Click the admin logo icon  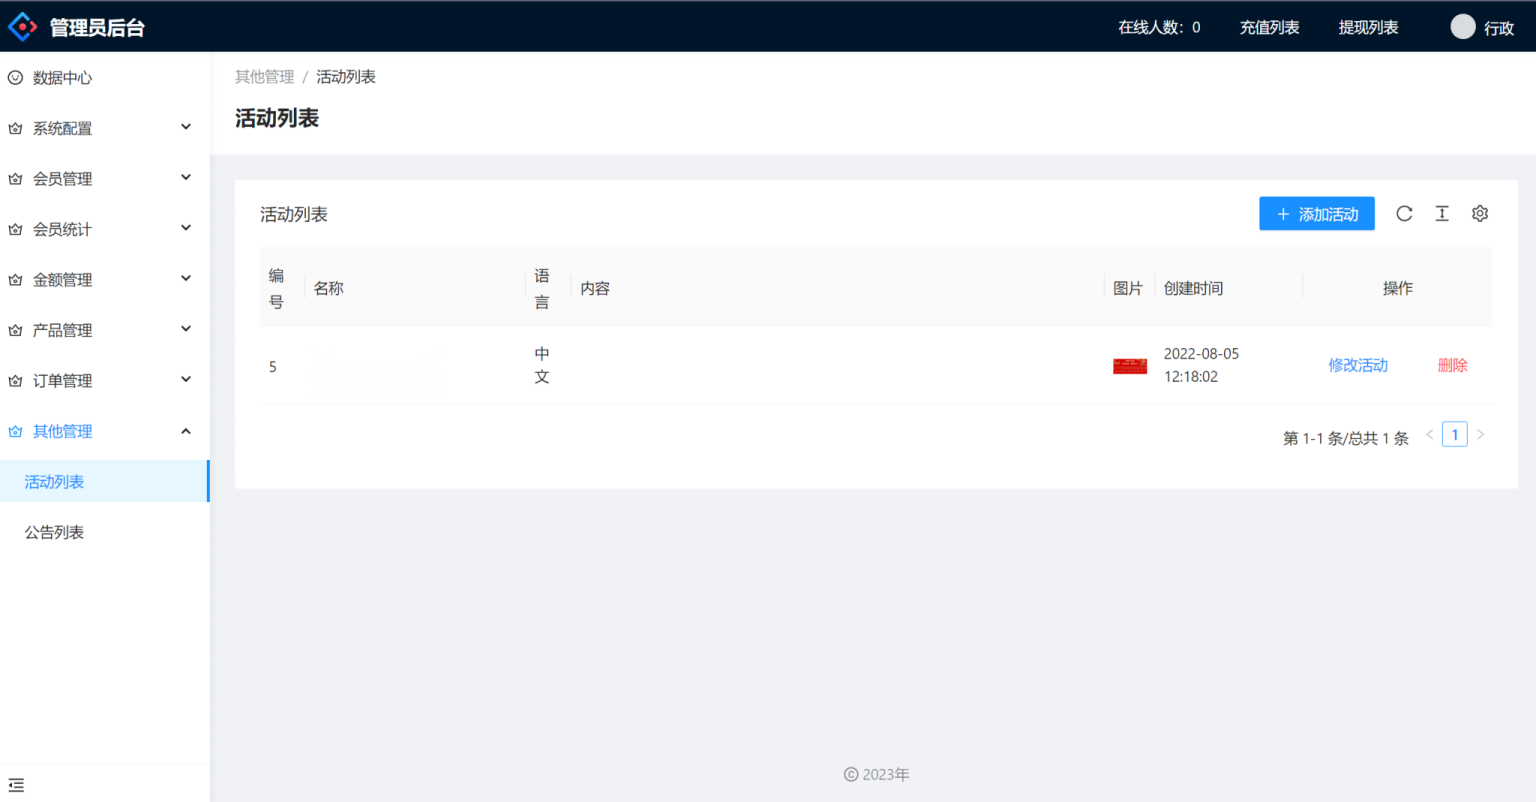(22, 27)
